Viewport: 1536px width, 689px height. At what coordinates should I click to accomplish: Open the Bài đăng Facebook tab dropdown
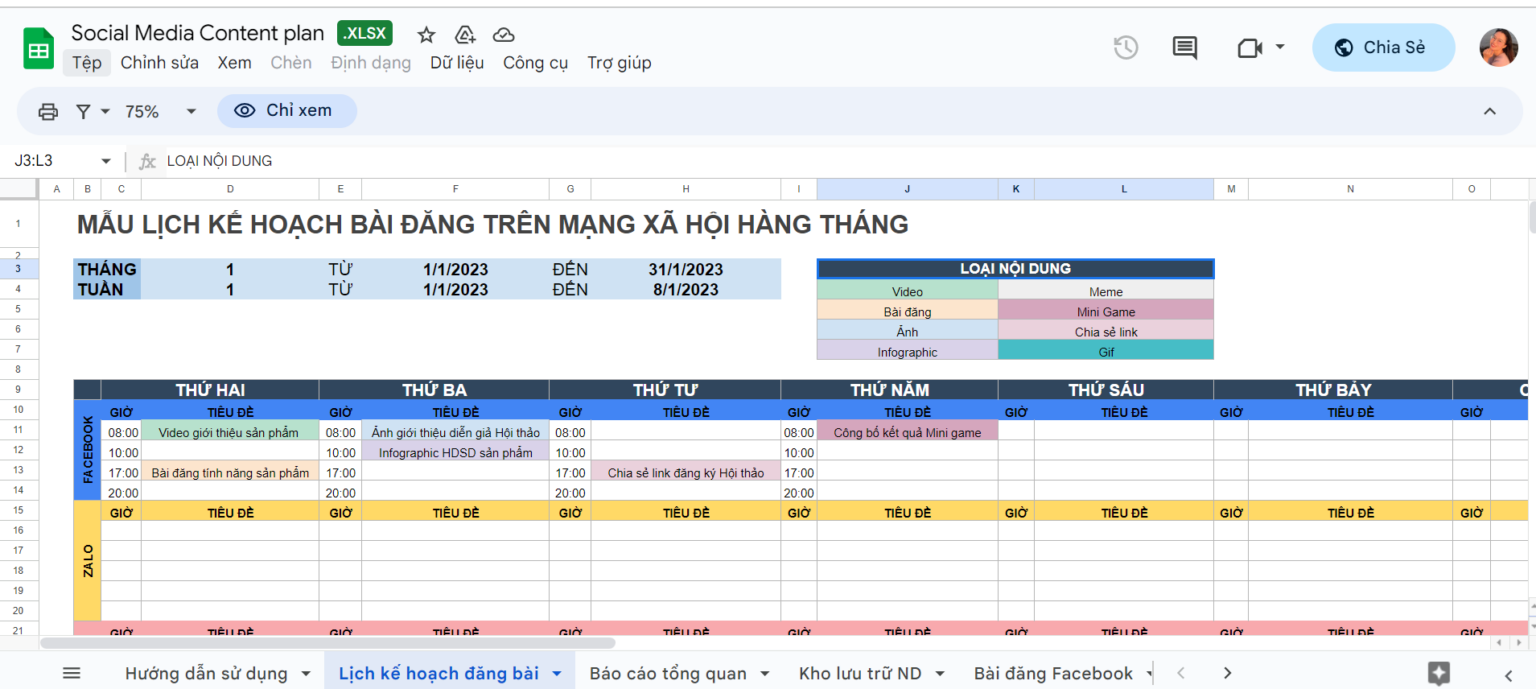click(x=1146, y=673)
